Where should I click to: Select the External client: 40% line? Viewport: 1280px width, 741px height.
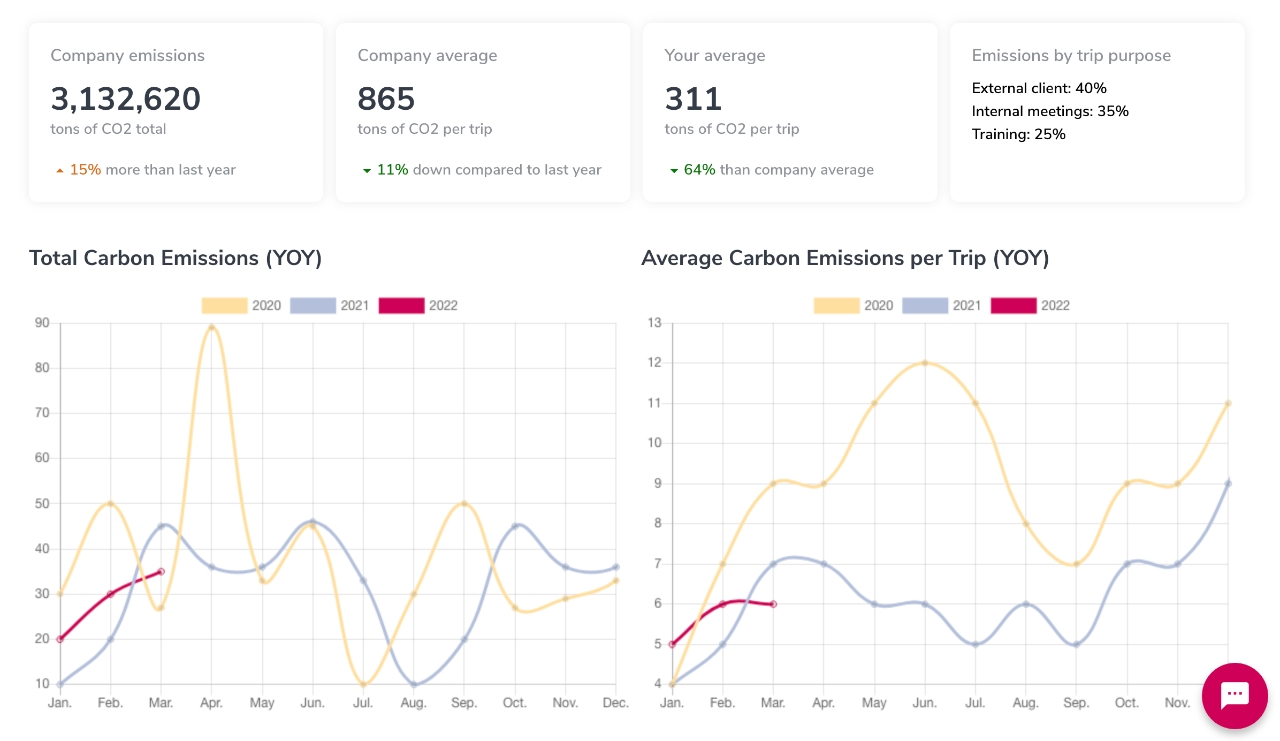(x=1039, y=88)
